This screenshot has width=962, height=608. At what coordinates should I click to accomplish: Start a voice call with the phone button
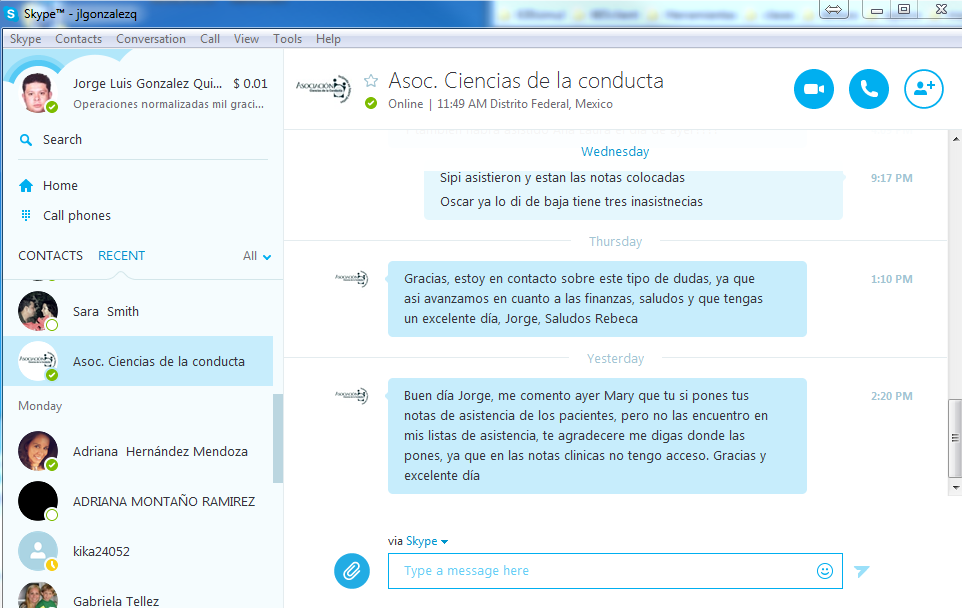click(869, 89)
